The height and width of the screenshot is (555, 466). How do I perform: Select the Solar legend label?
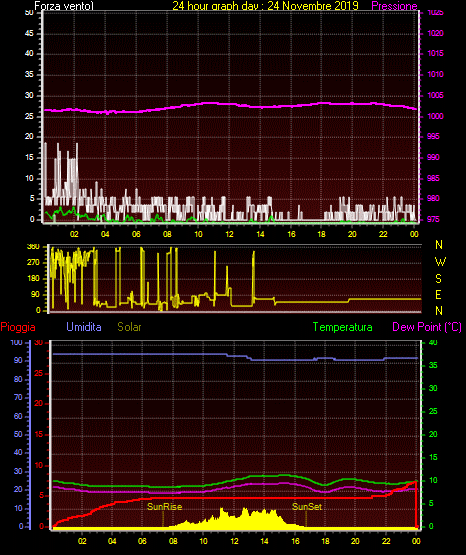click(x=129, y=327)
